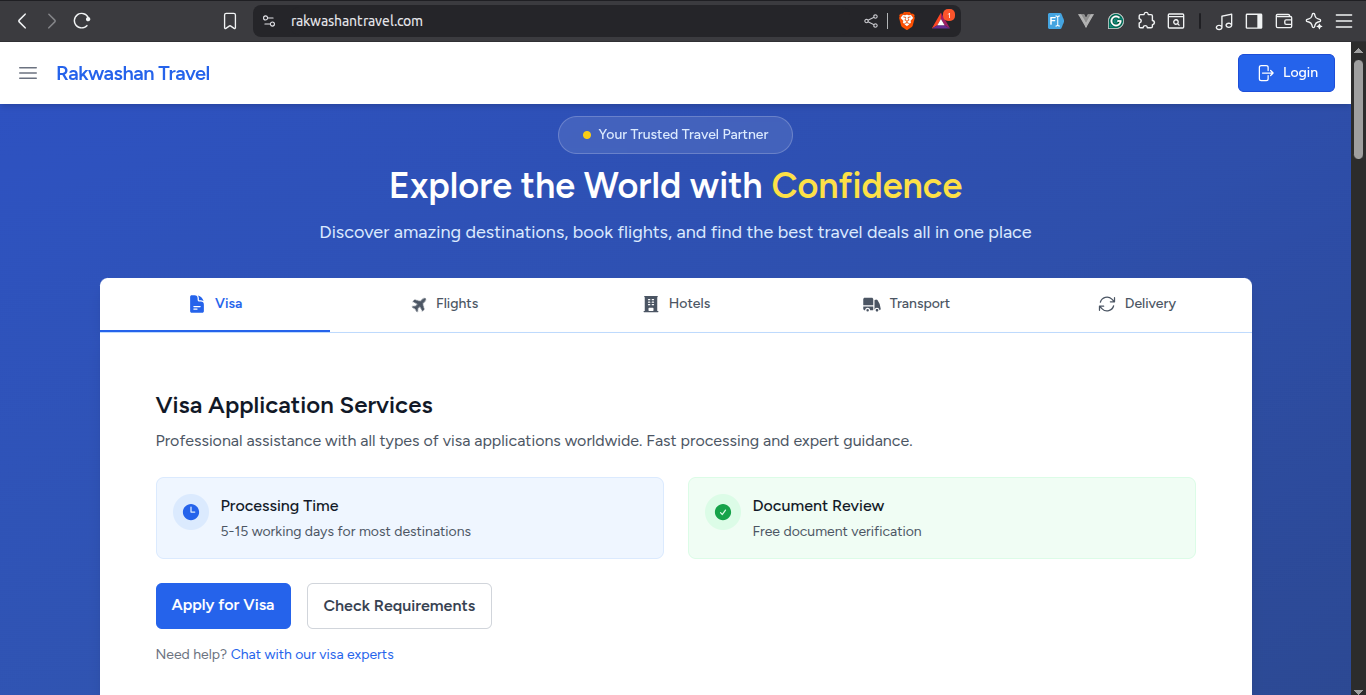Screen dimensions: 1366x695
Task: Switch to the Flights tab
Action: coord(445,304)
